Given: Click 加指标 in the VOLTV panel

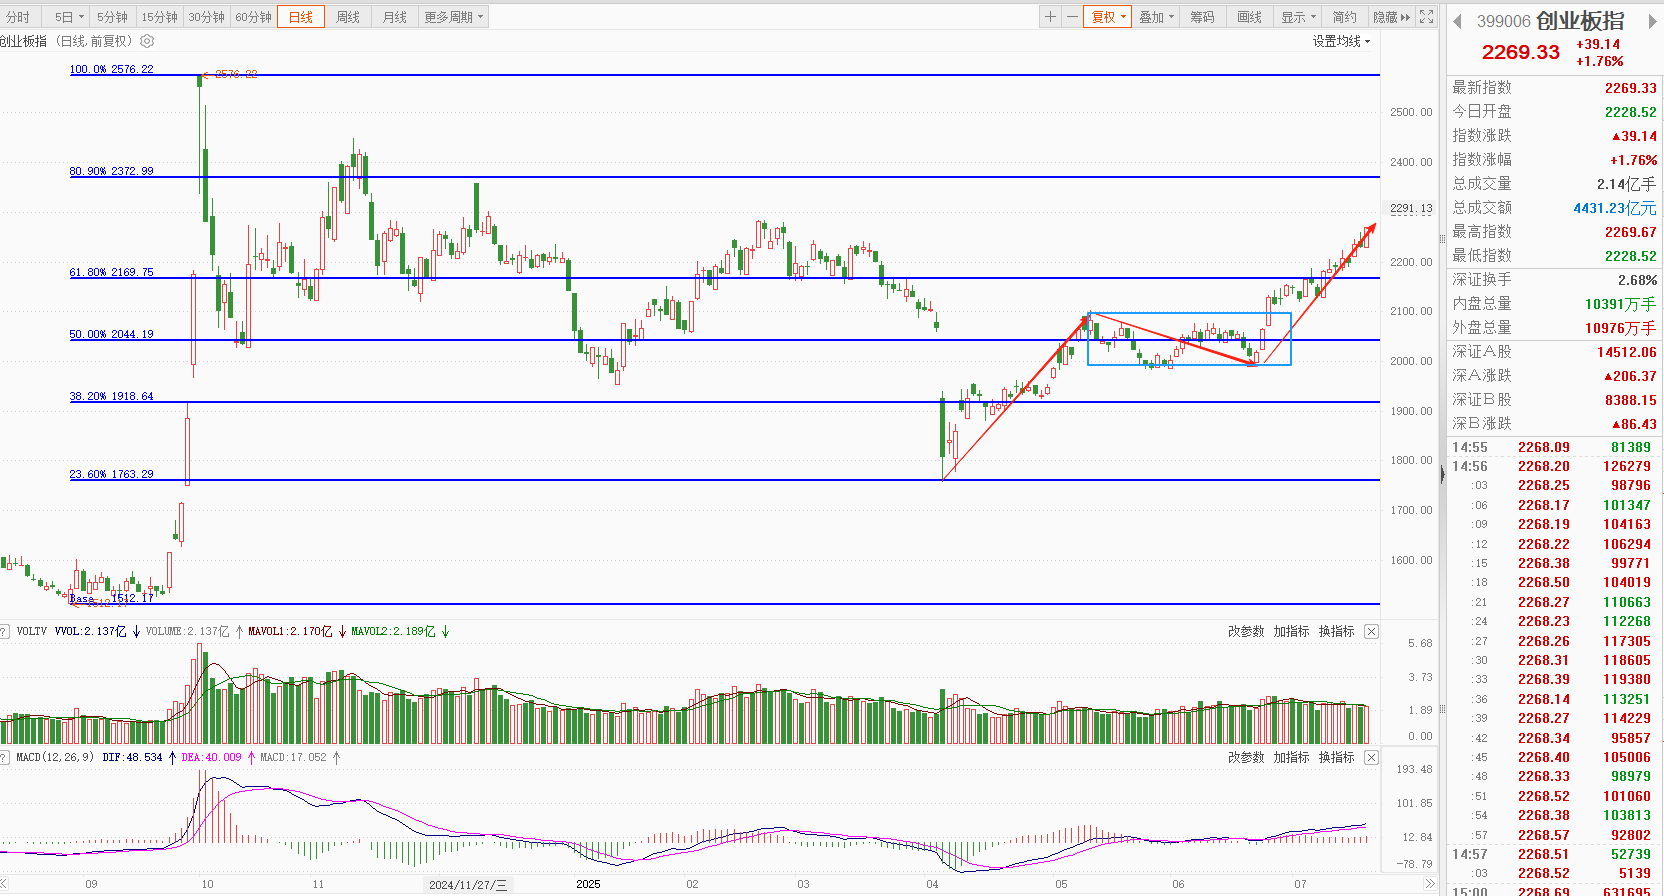Looking at the screenshot, I should [x=1291, y=632].
